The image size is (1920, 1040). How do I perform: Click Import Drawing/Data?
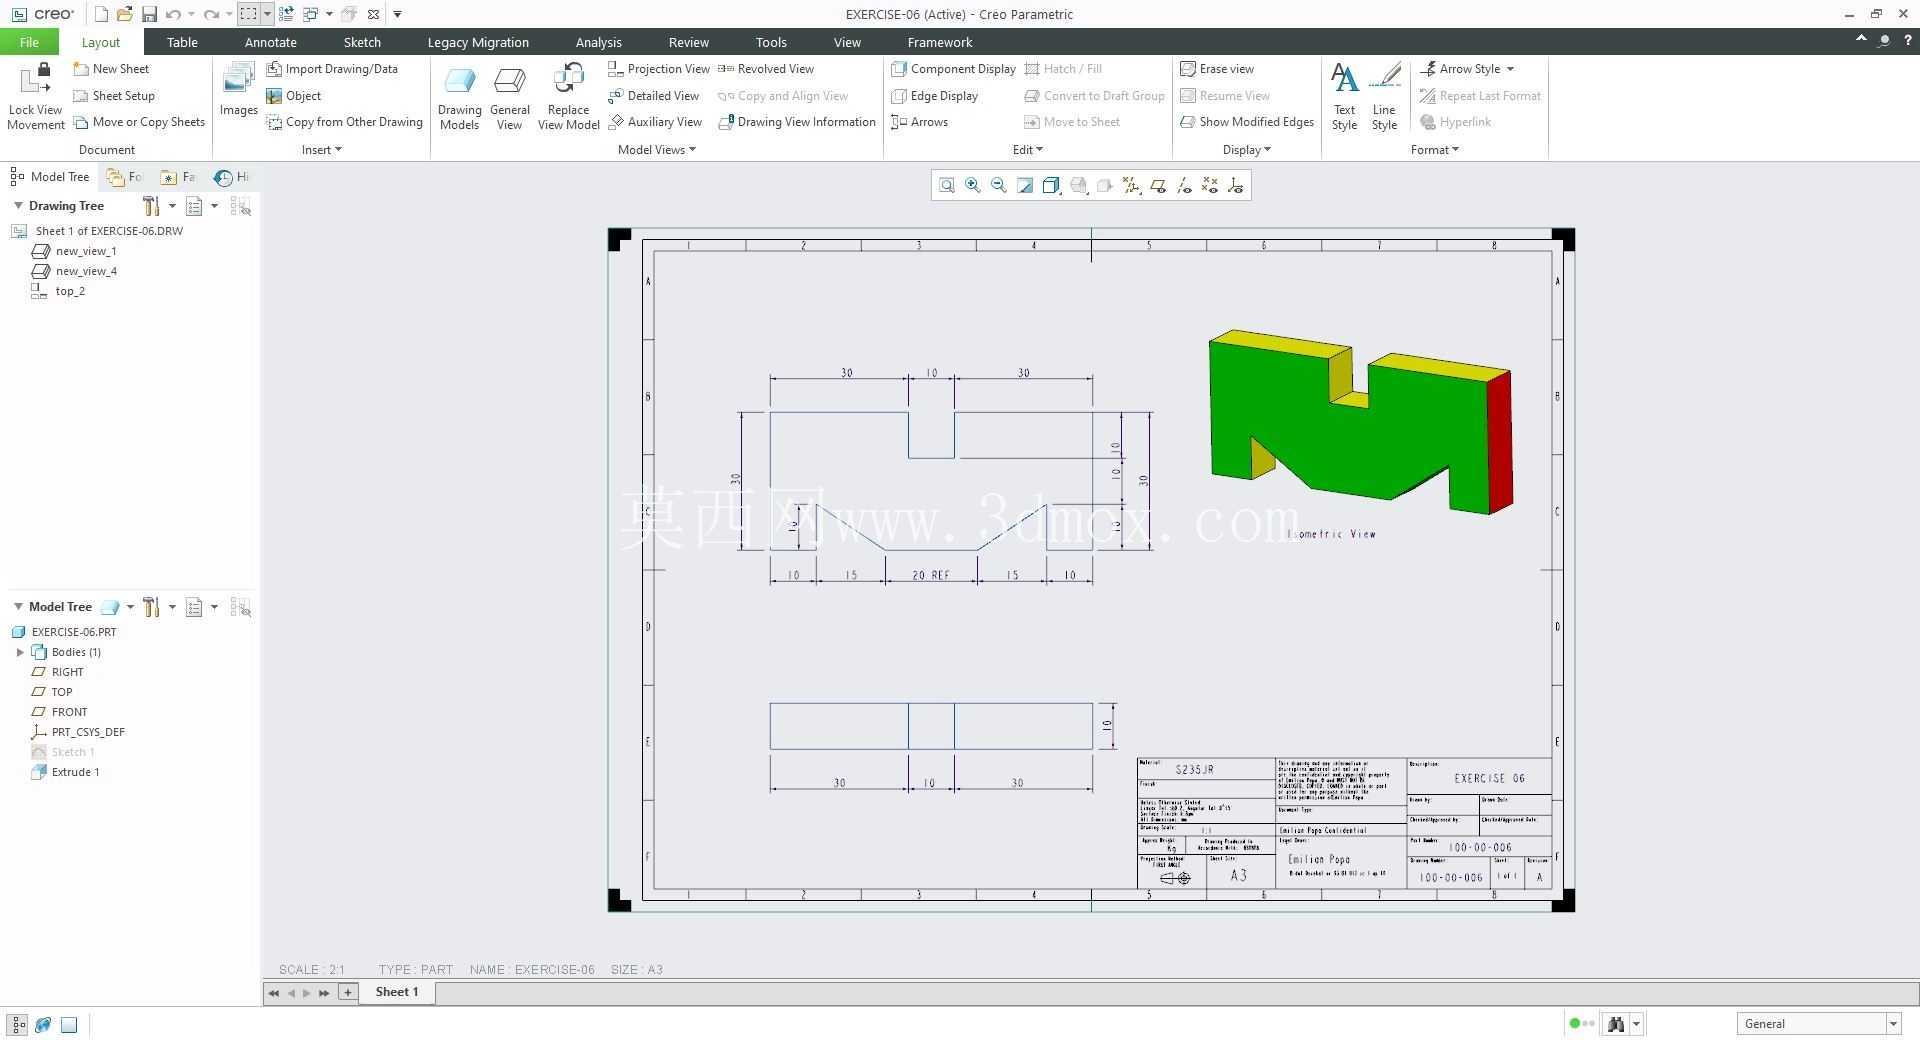[x=332, y=69]
